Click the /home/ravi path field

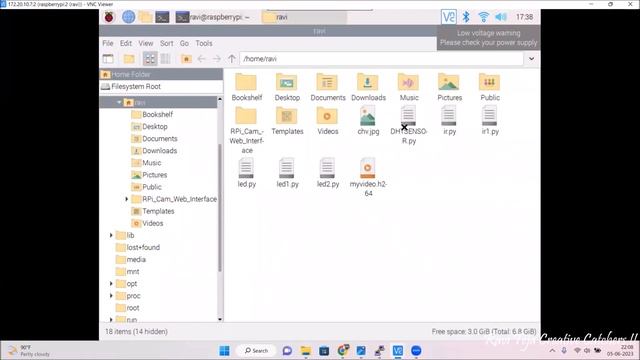pyautogui.click(x=381, y=59)
